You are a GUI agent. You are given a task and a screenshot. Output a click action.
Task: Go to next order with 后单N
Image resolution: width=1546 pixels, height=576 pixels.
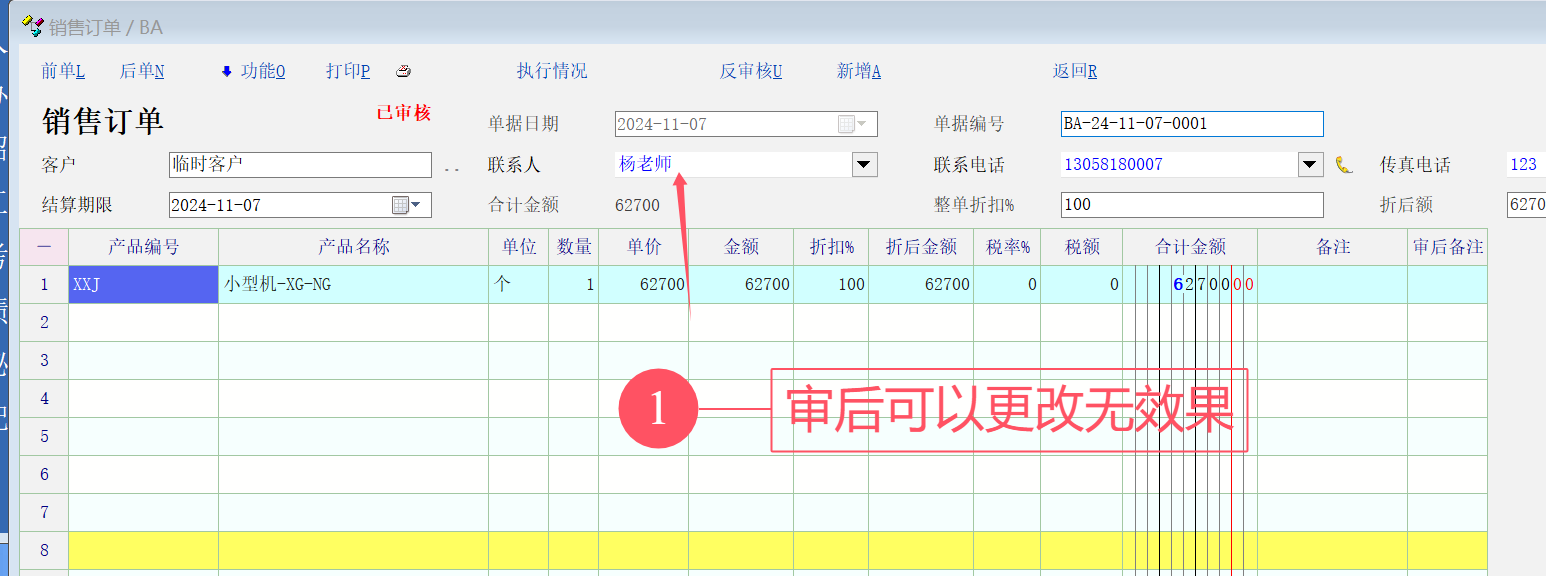(142, 71)
